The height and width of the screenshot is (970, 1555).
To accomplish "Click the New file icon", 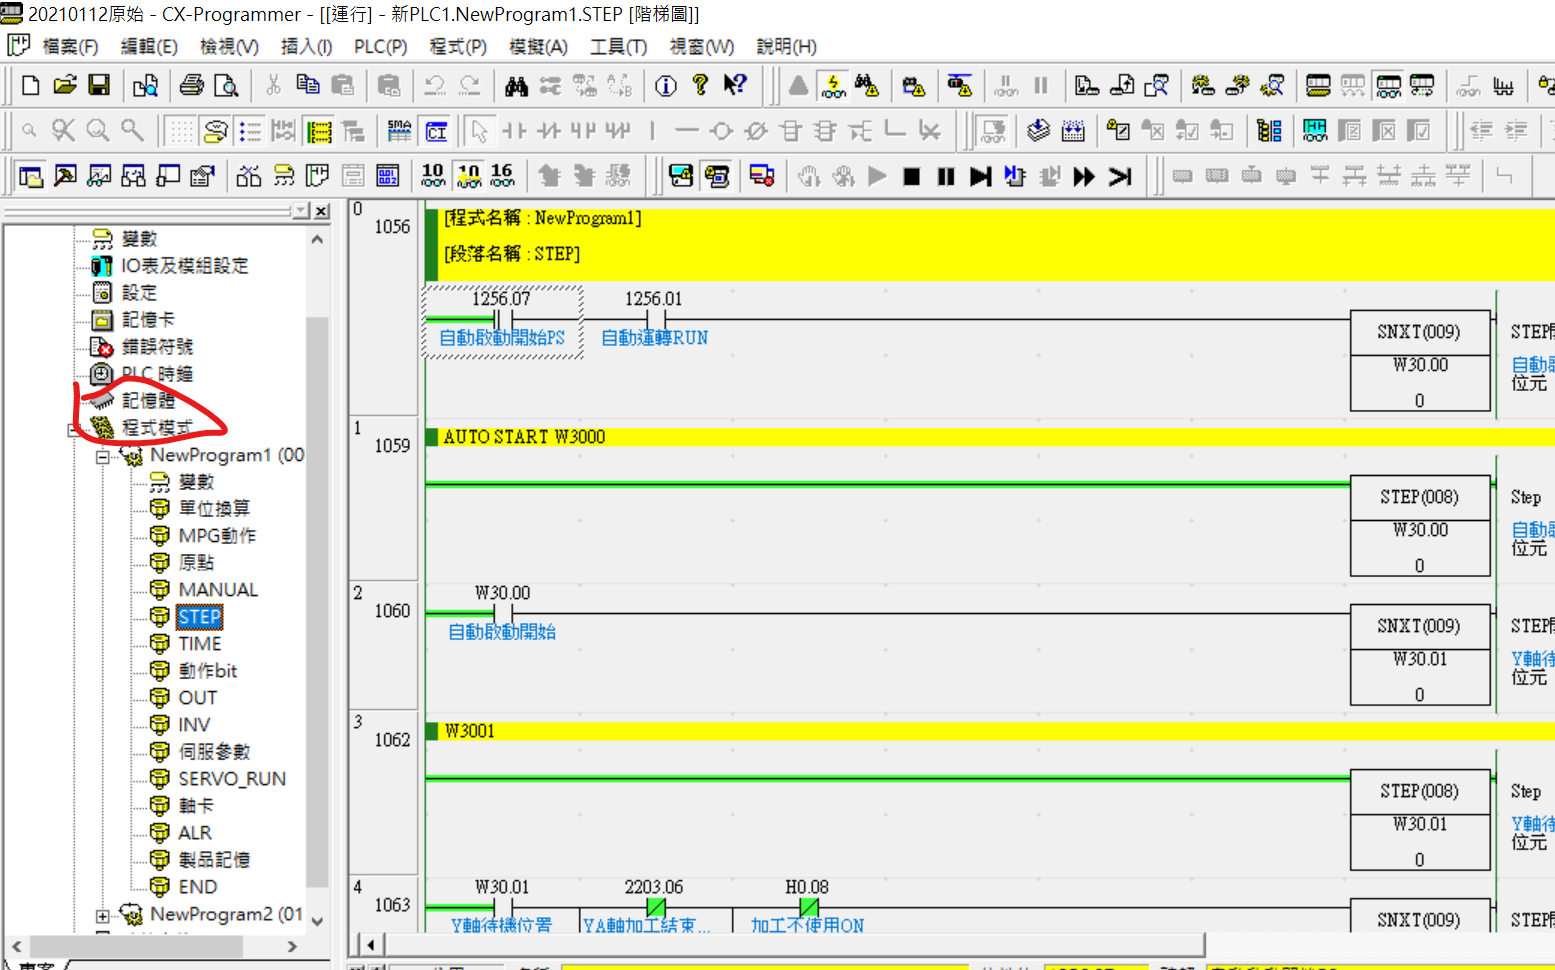I will 30,86.
